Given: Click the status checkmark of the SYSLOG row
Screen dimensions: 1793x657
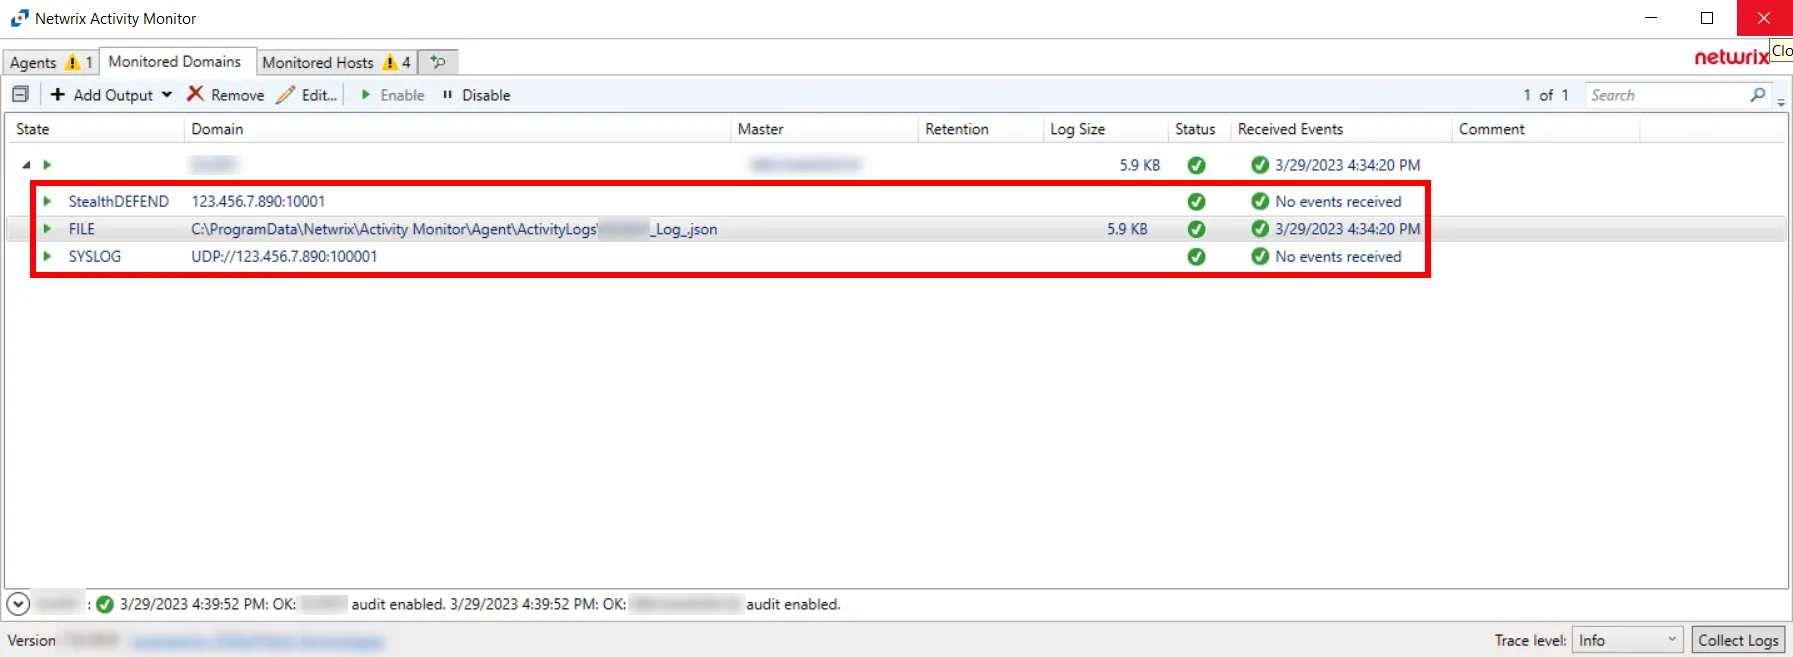Looking at the screenshot, I should point(1196,256).
